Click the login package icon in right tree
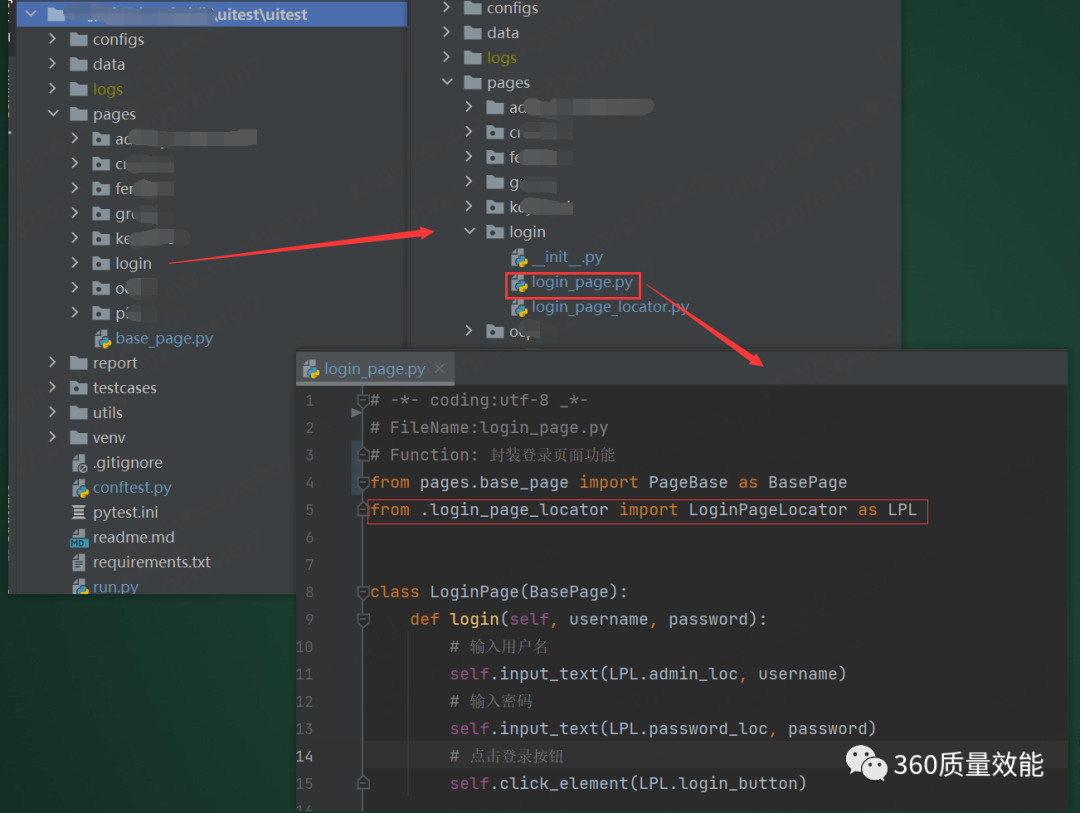 [x=495, y=231]
